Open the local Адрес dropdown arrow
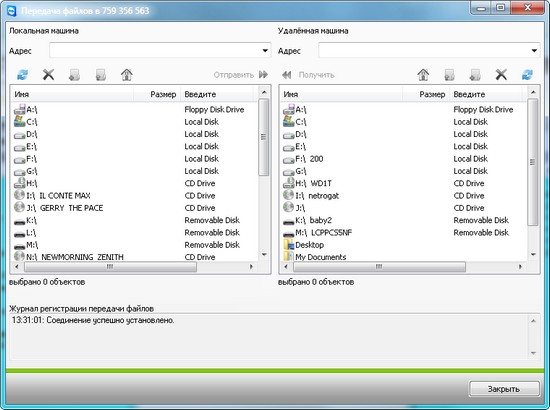 click(265, 51)
